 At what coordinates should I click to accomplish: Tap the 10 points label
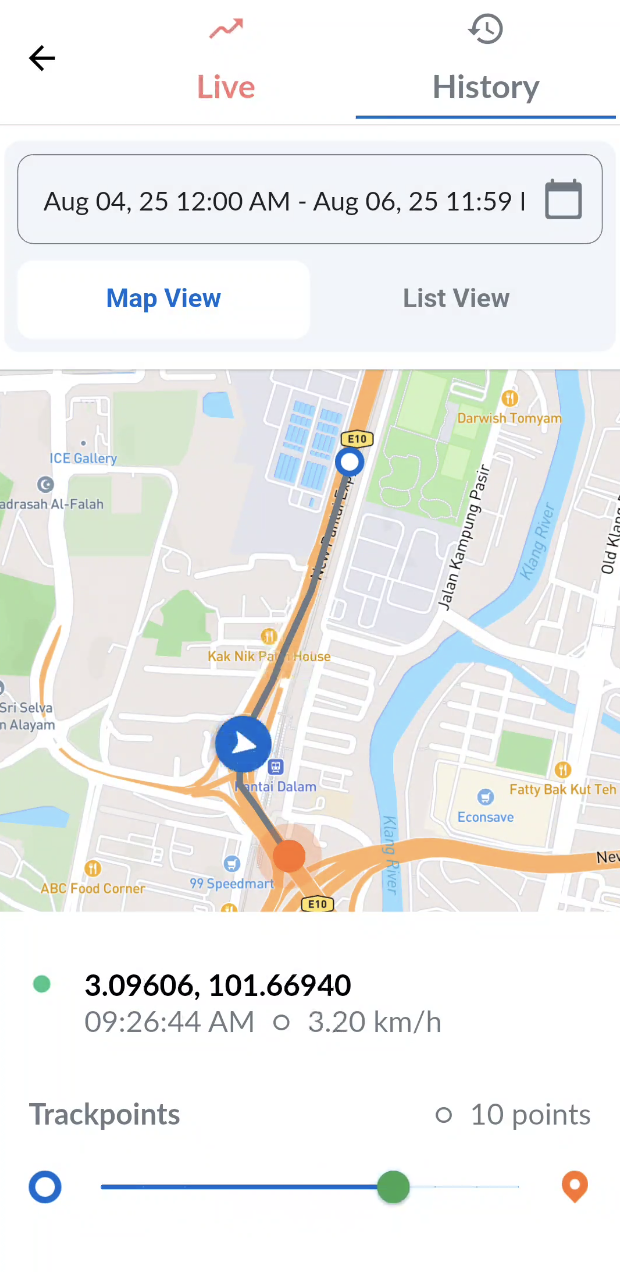click(x=530, y=1114)
